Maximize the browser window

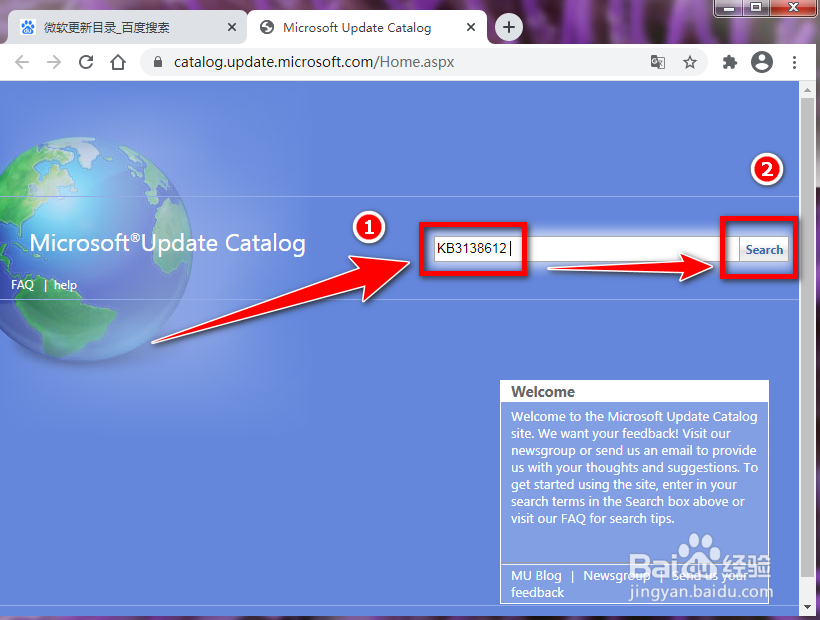756,8
